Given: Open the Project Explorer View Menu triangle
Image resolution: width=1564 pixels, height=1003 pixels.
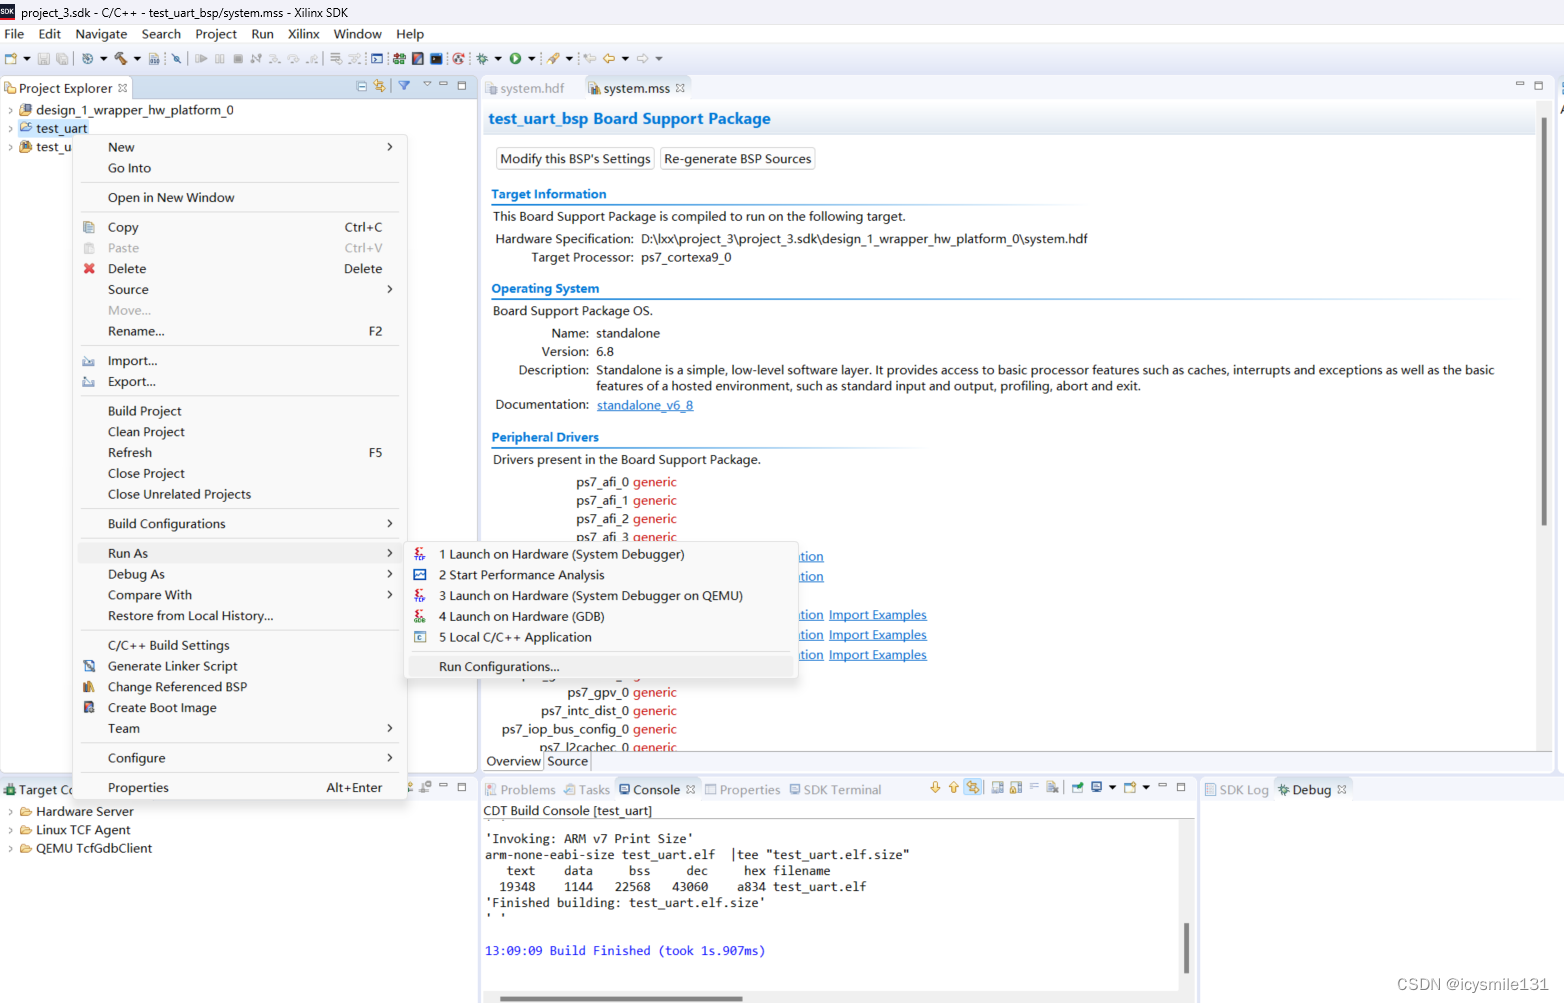Looking at the screenshot, I should click(427, 85).
